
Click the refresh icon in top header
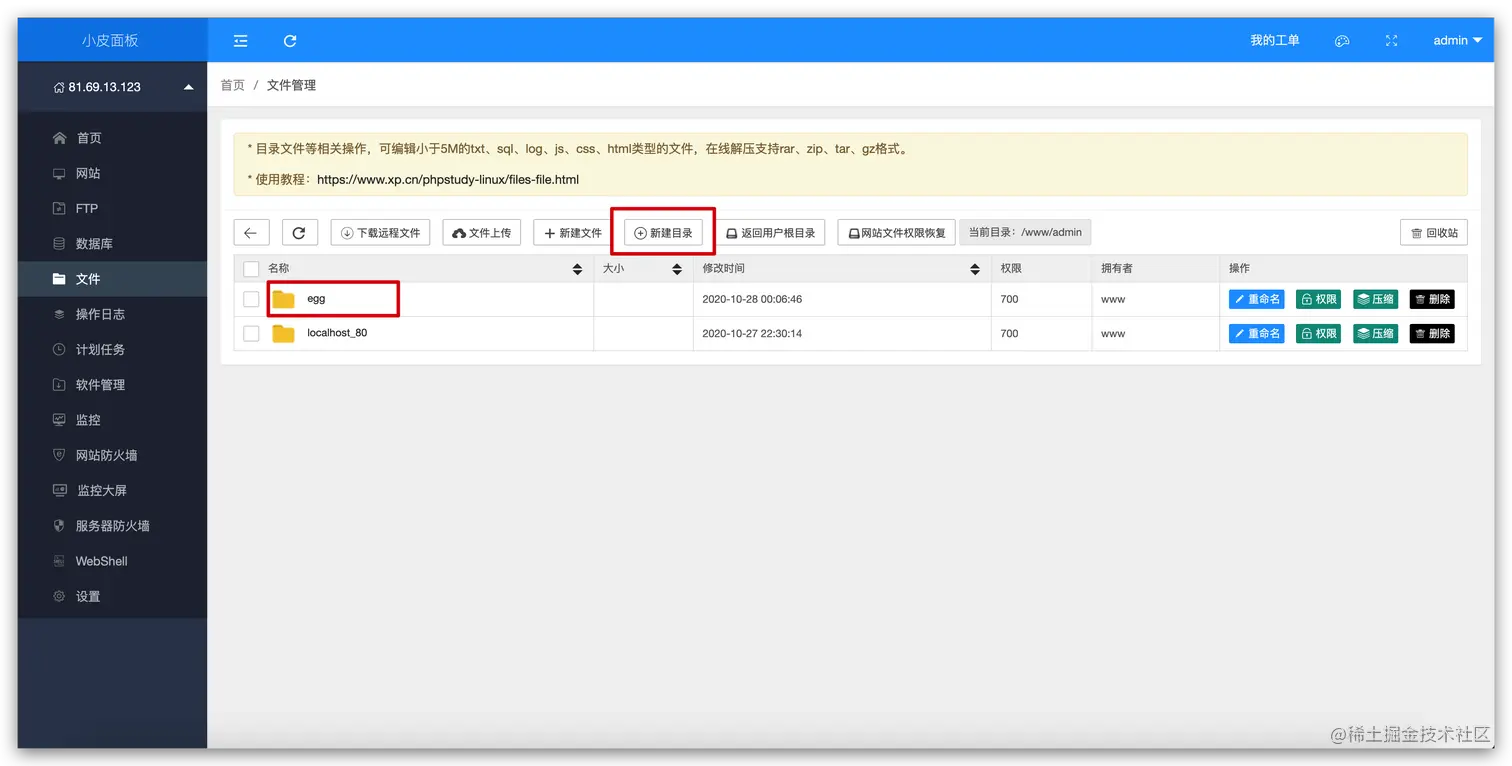(290, 41)
